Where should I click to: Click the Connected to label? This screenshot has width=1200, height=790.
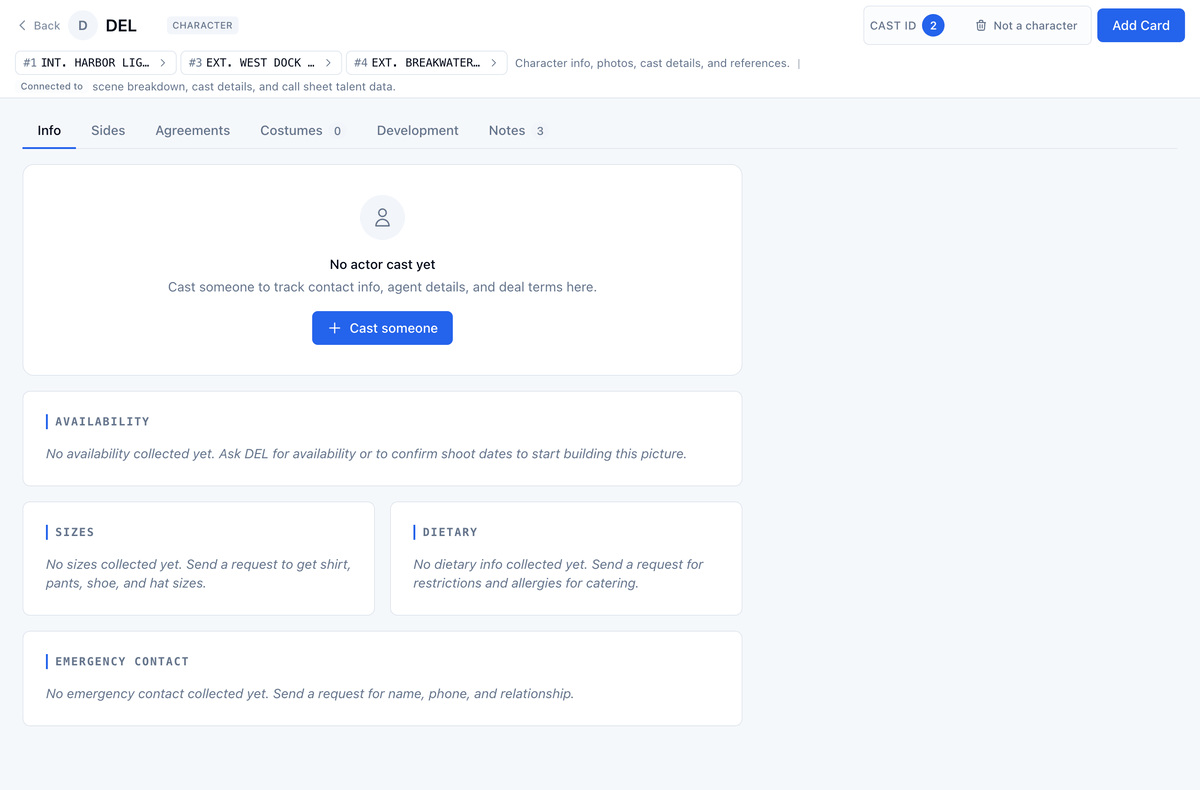52,87
